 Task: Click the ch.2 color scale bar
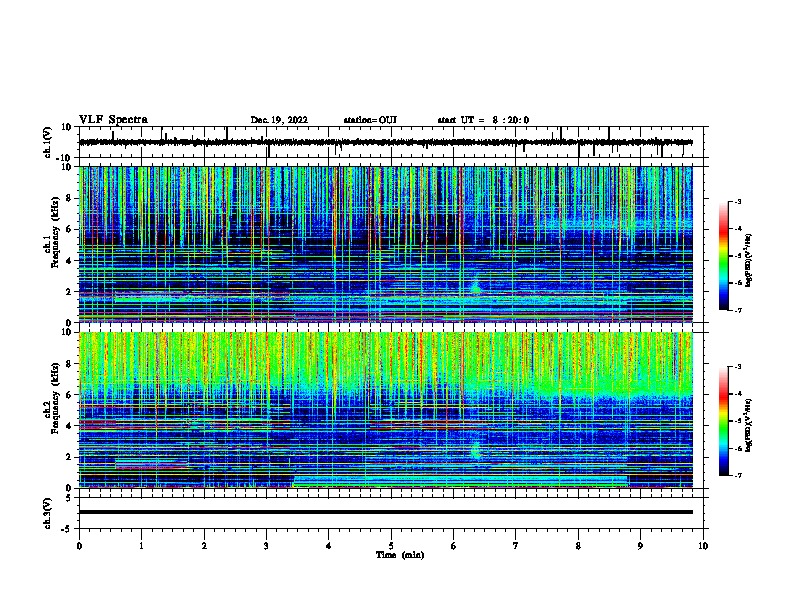click(x=724, y=421)
